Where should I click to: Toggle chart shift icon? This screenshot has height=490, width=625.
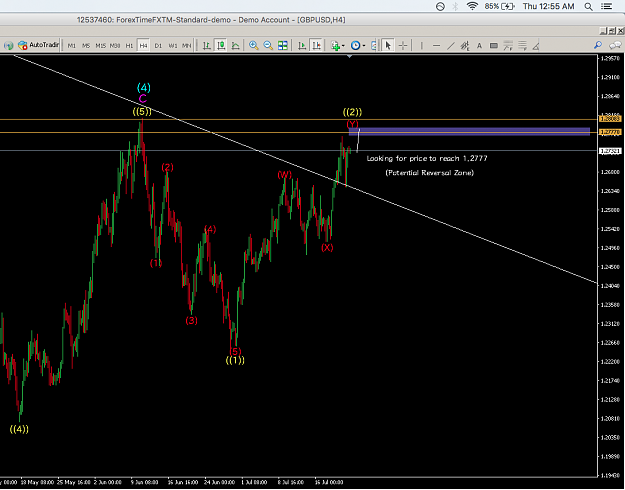(x=316, y=46)
